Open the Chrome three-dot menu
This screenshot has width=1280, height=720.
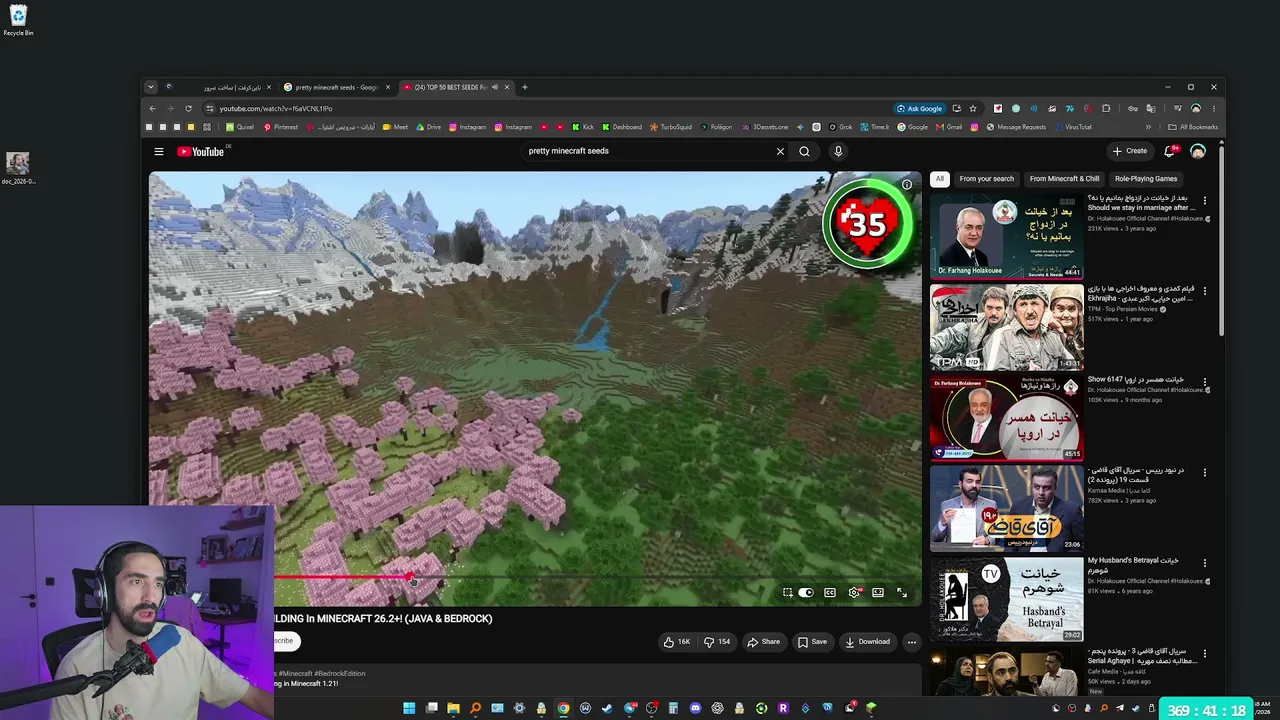[x=1214, y=108]
